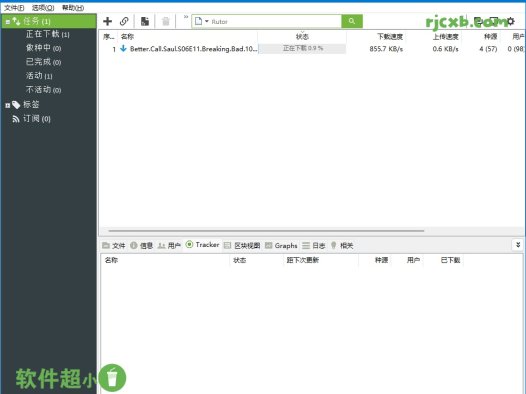
Task: Sort by 用户 column in torrent list
Action: pyautogui.click(x=518, y=37)
